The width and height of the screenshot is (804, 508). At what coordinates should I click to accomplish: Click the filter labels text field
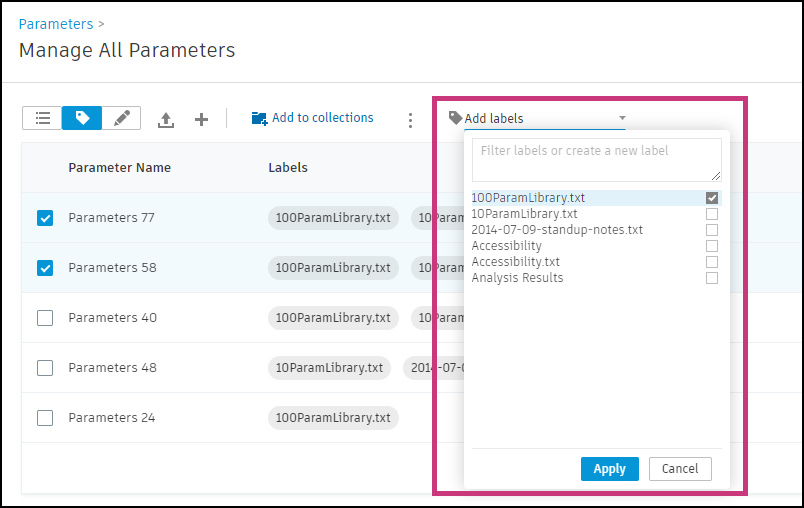pos(596,159)
